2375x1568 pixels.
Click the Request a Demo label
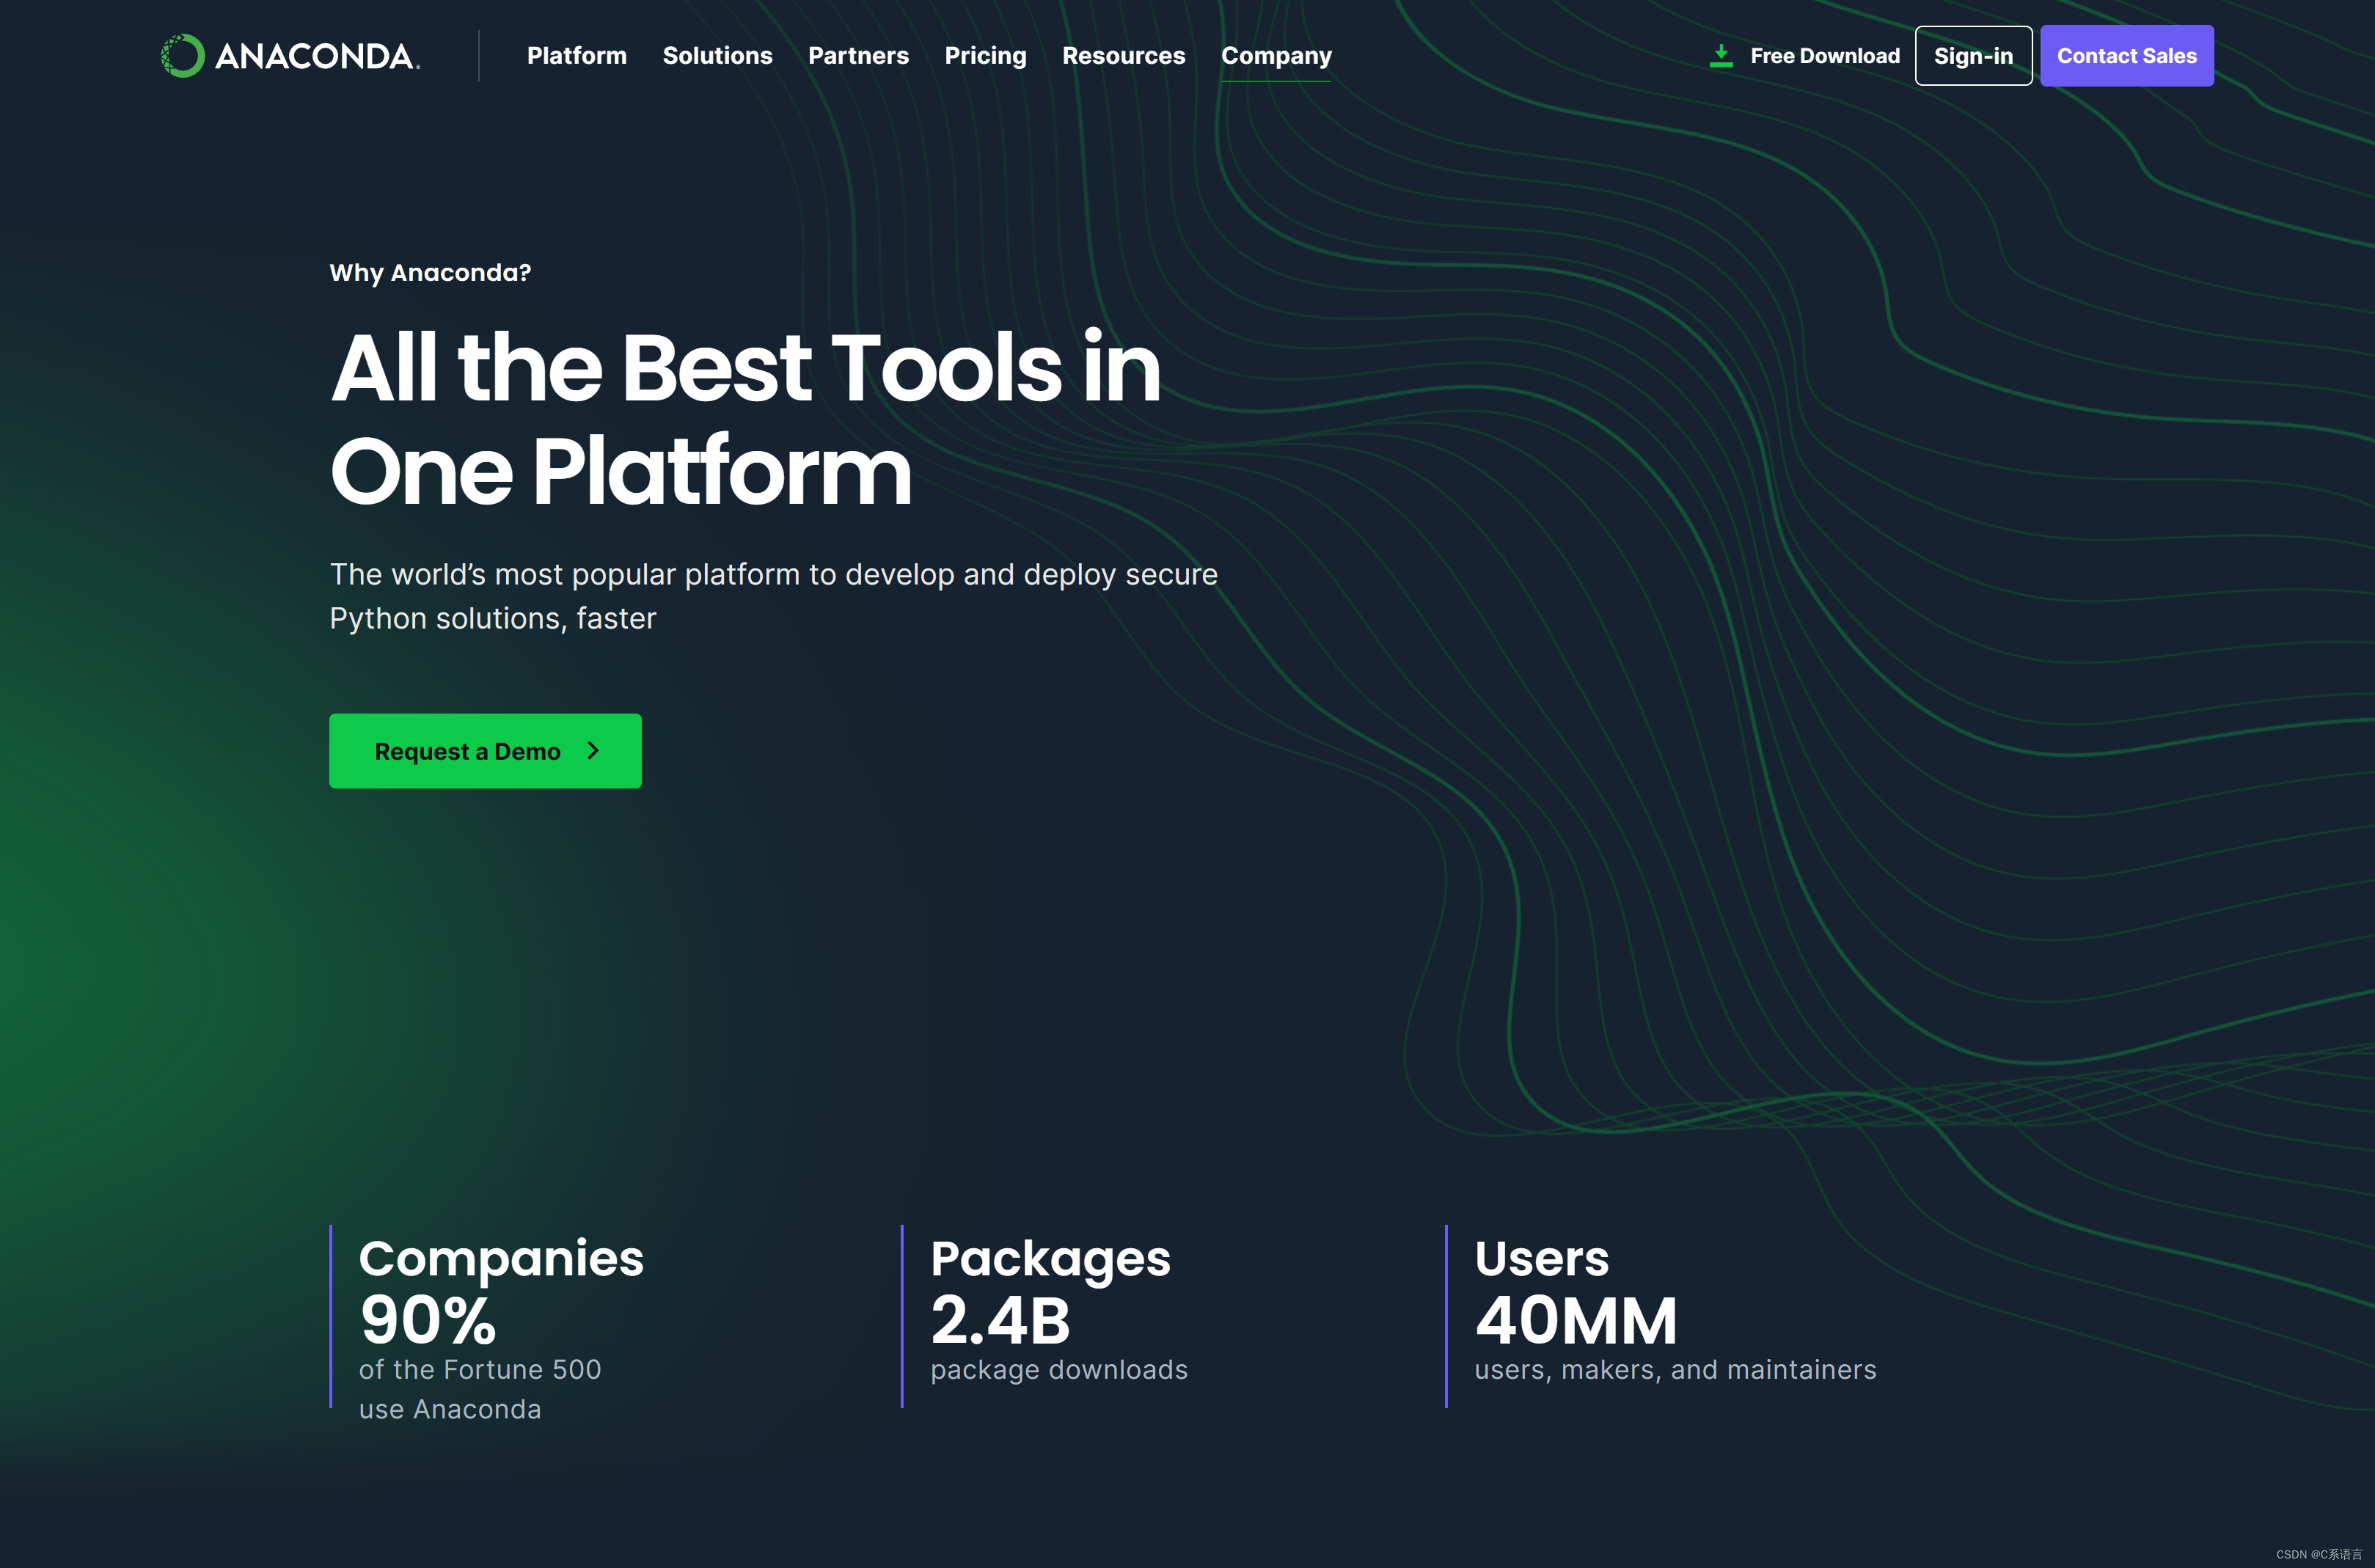point(467,751)
